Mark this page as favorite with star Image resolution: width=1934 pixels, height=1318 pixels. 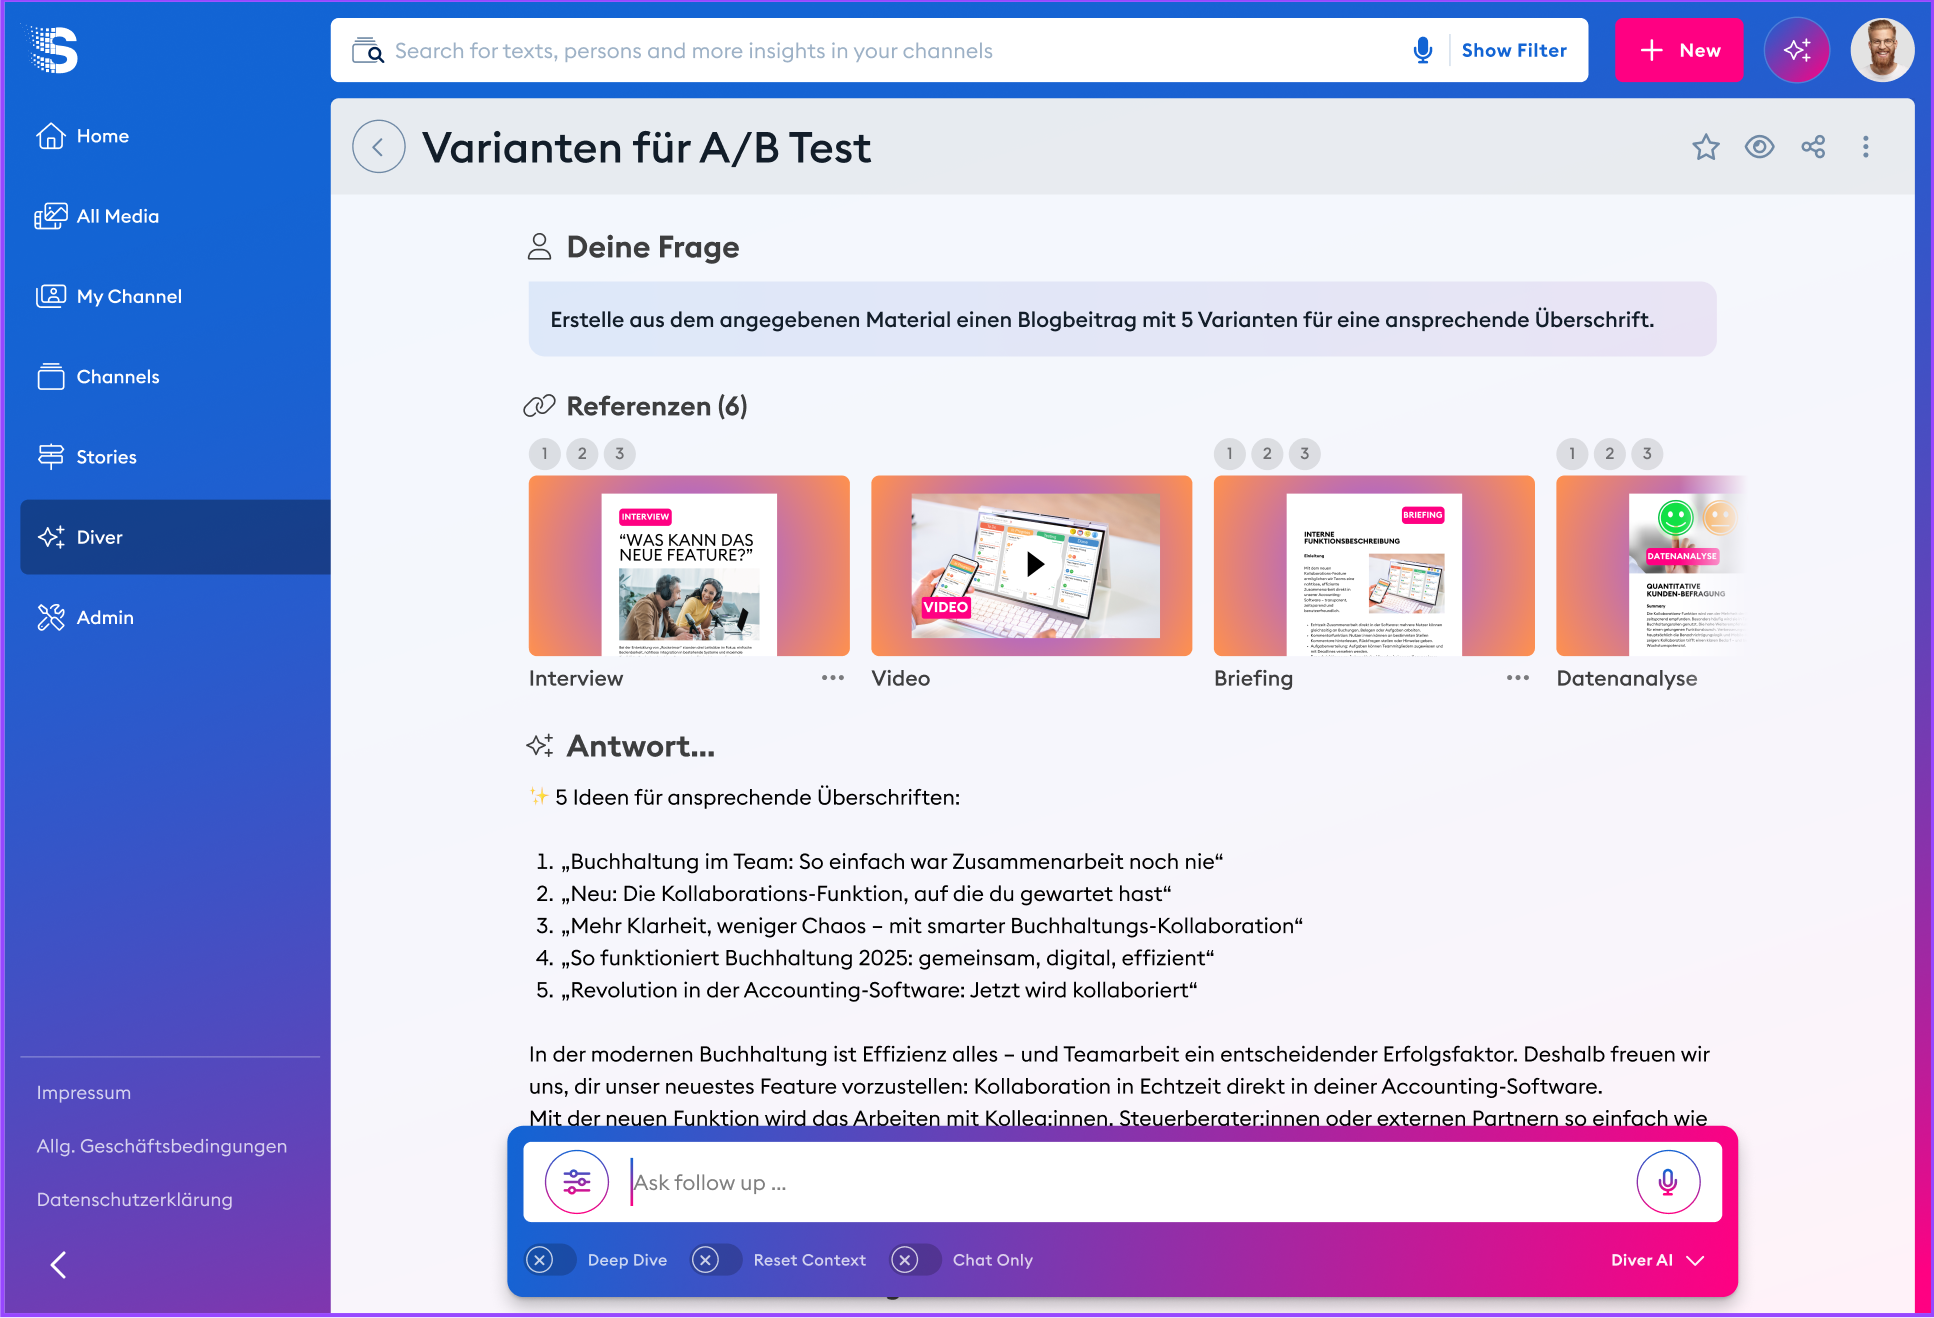point(1706,147)
